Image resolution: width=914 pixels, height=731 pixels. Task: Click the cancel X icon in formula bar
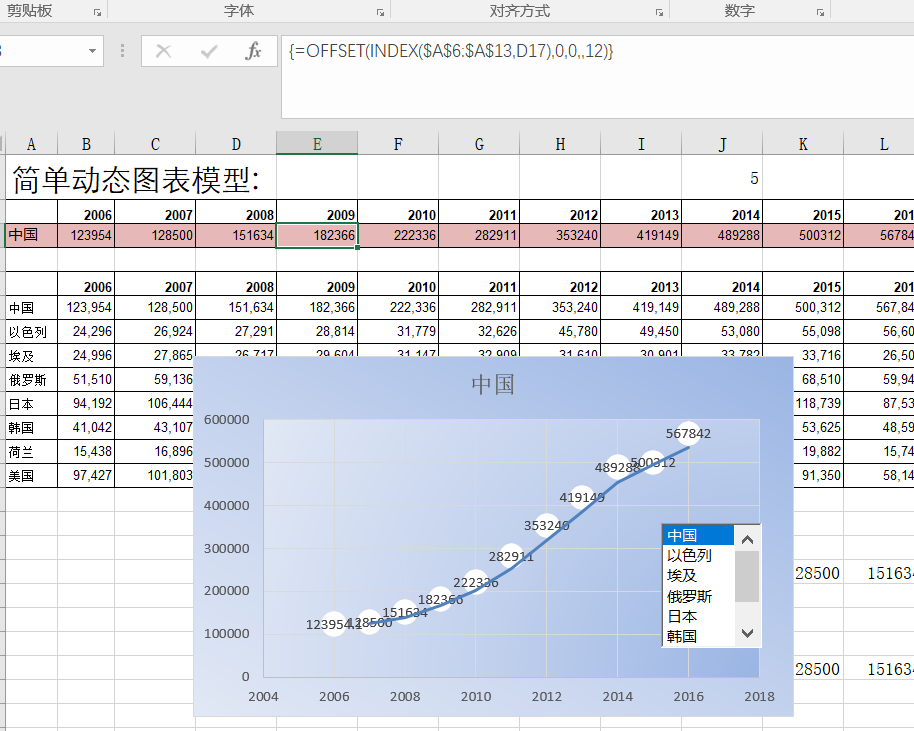(x=164, y=51)
